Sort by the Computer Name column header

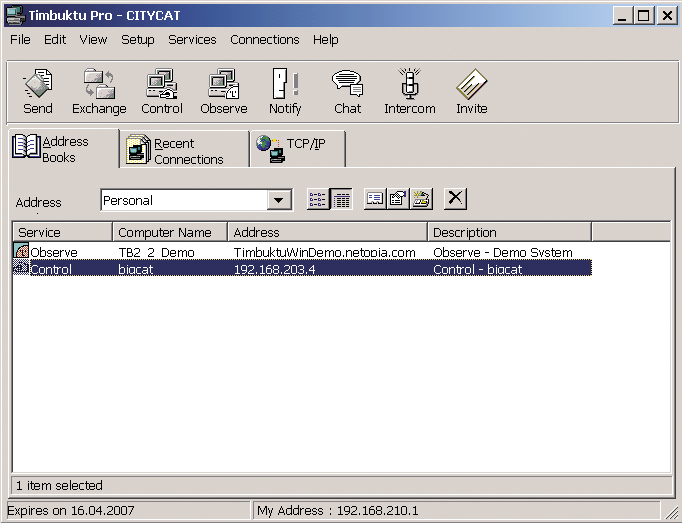(x=170, y=232)
